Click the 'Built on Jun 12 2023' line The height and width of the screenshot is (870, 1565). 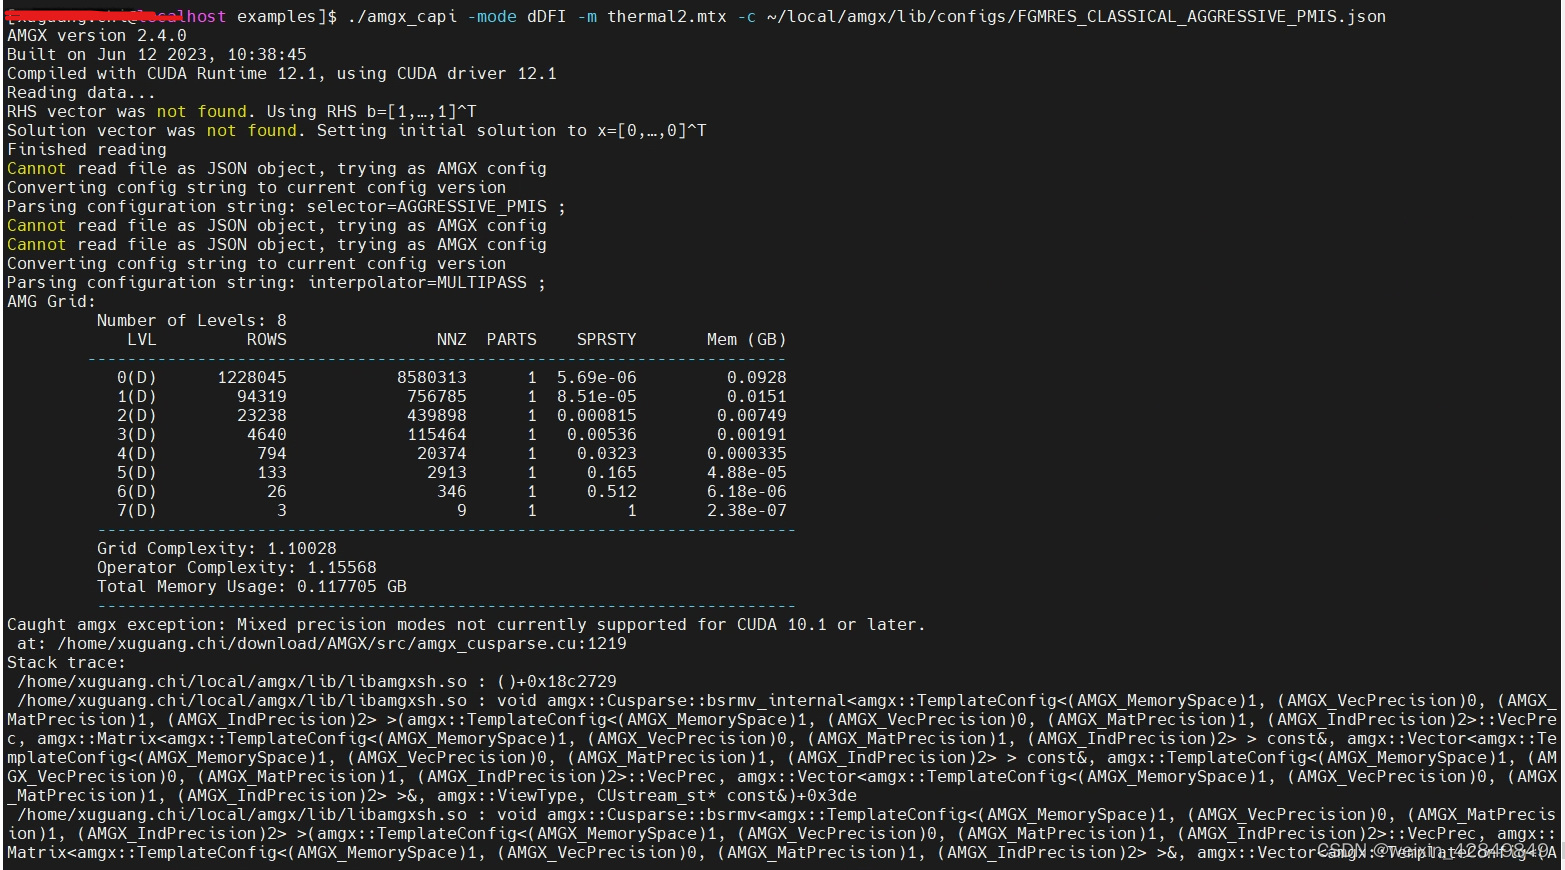coord(157,55)
